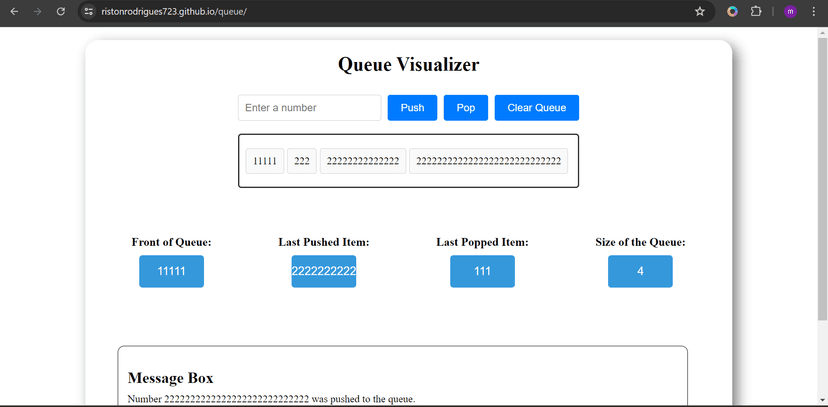Viewport: 828px width, 407px height.
Task: Click the Last Popped Item value 111
Action: click(482, 272)
